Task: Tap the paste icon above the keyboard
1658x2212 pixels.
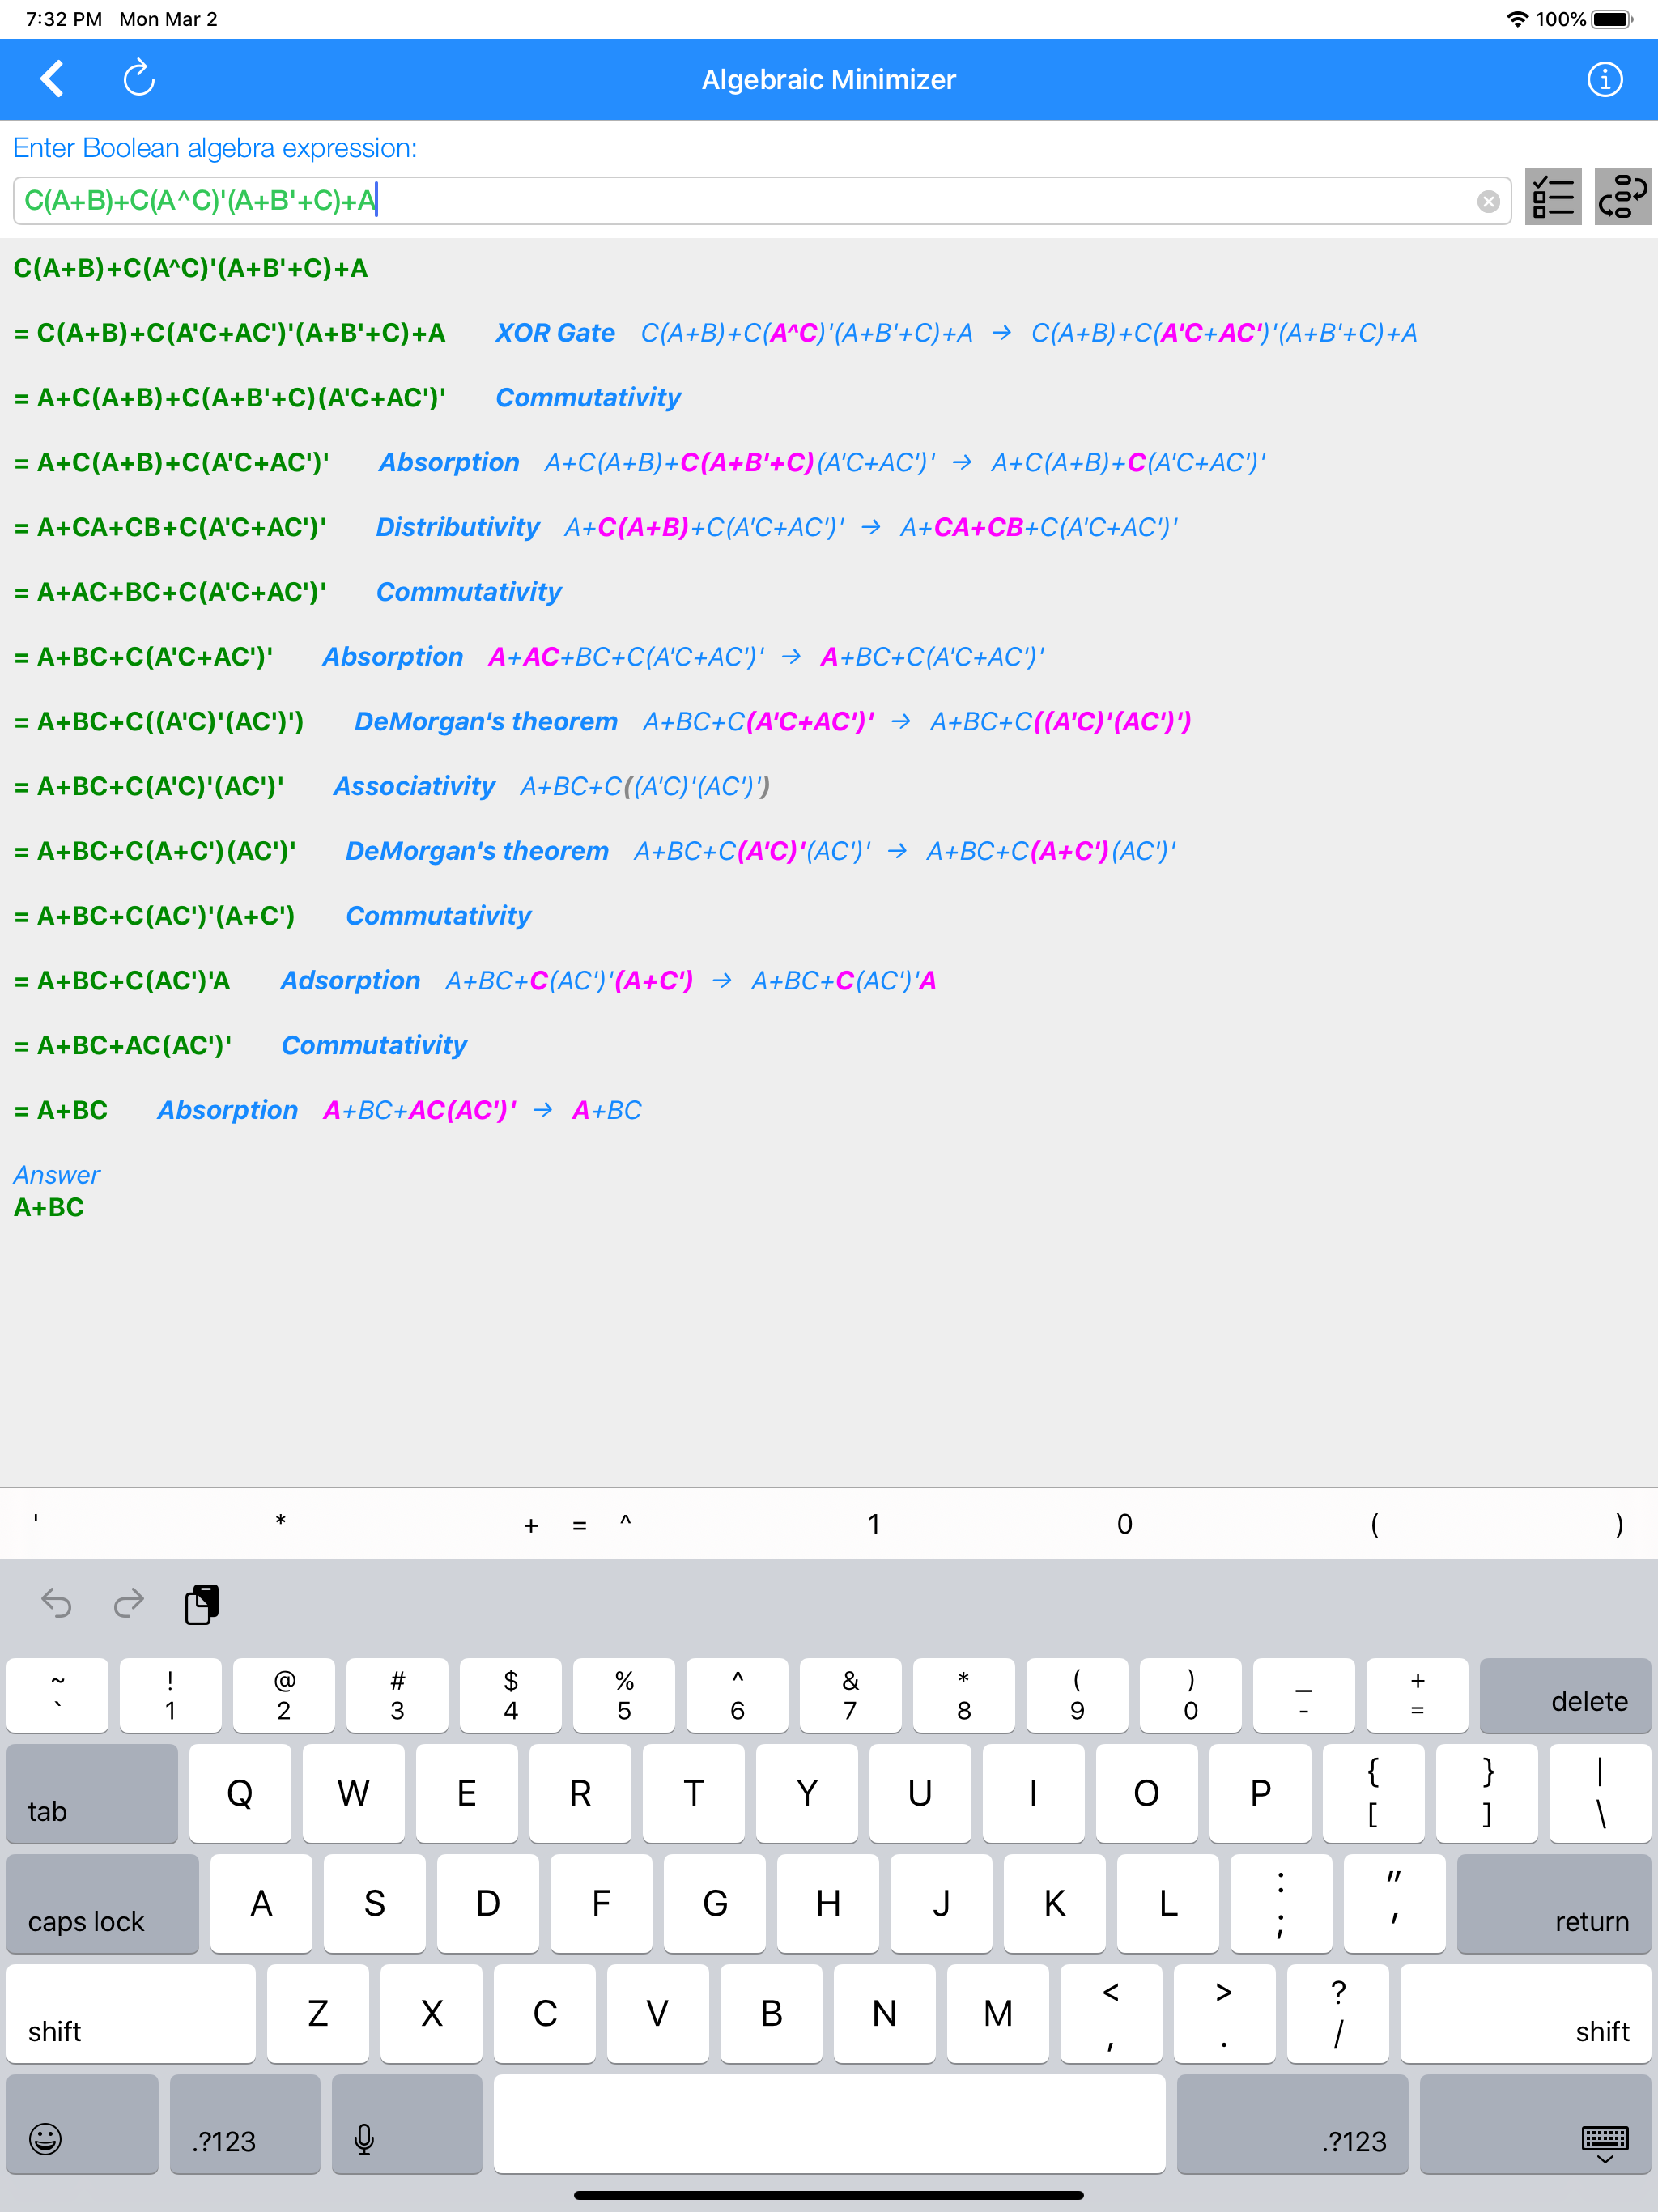Action: [201, 1604]
